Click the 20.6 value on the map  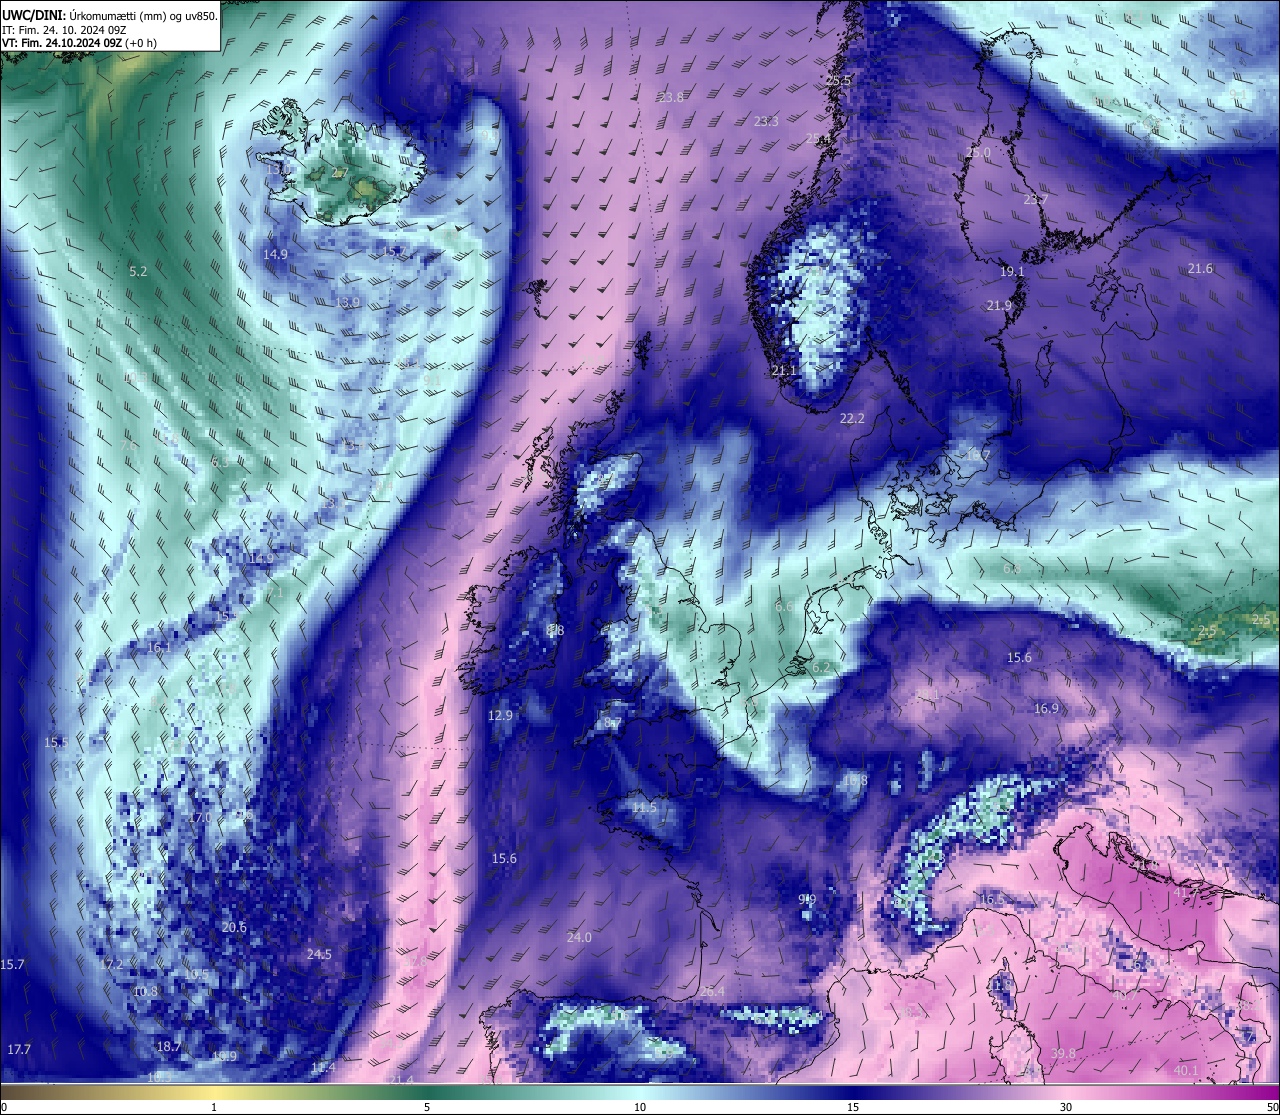(x=234, y=927)
